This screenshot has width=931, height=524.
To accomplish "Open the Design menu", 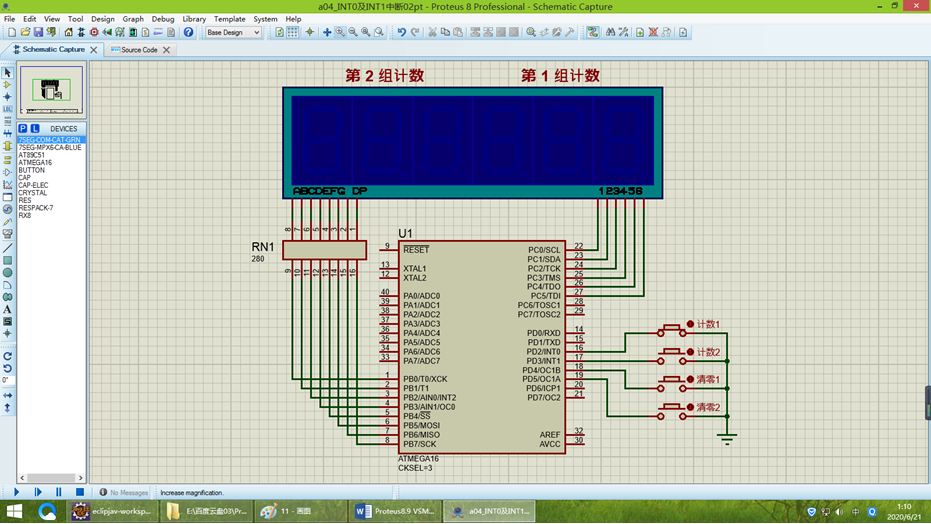I will pos(103,19).
